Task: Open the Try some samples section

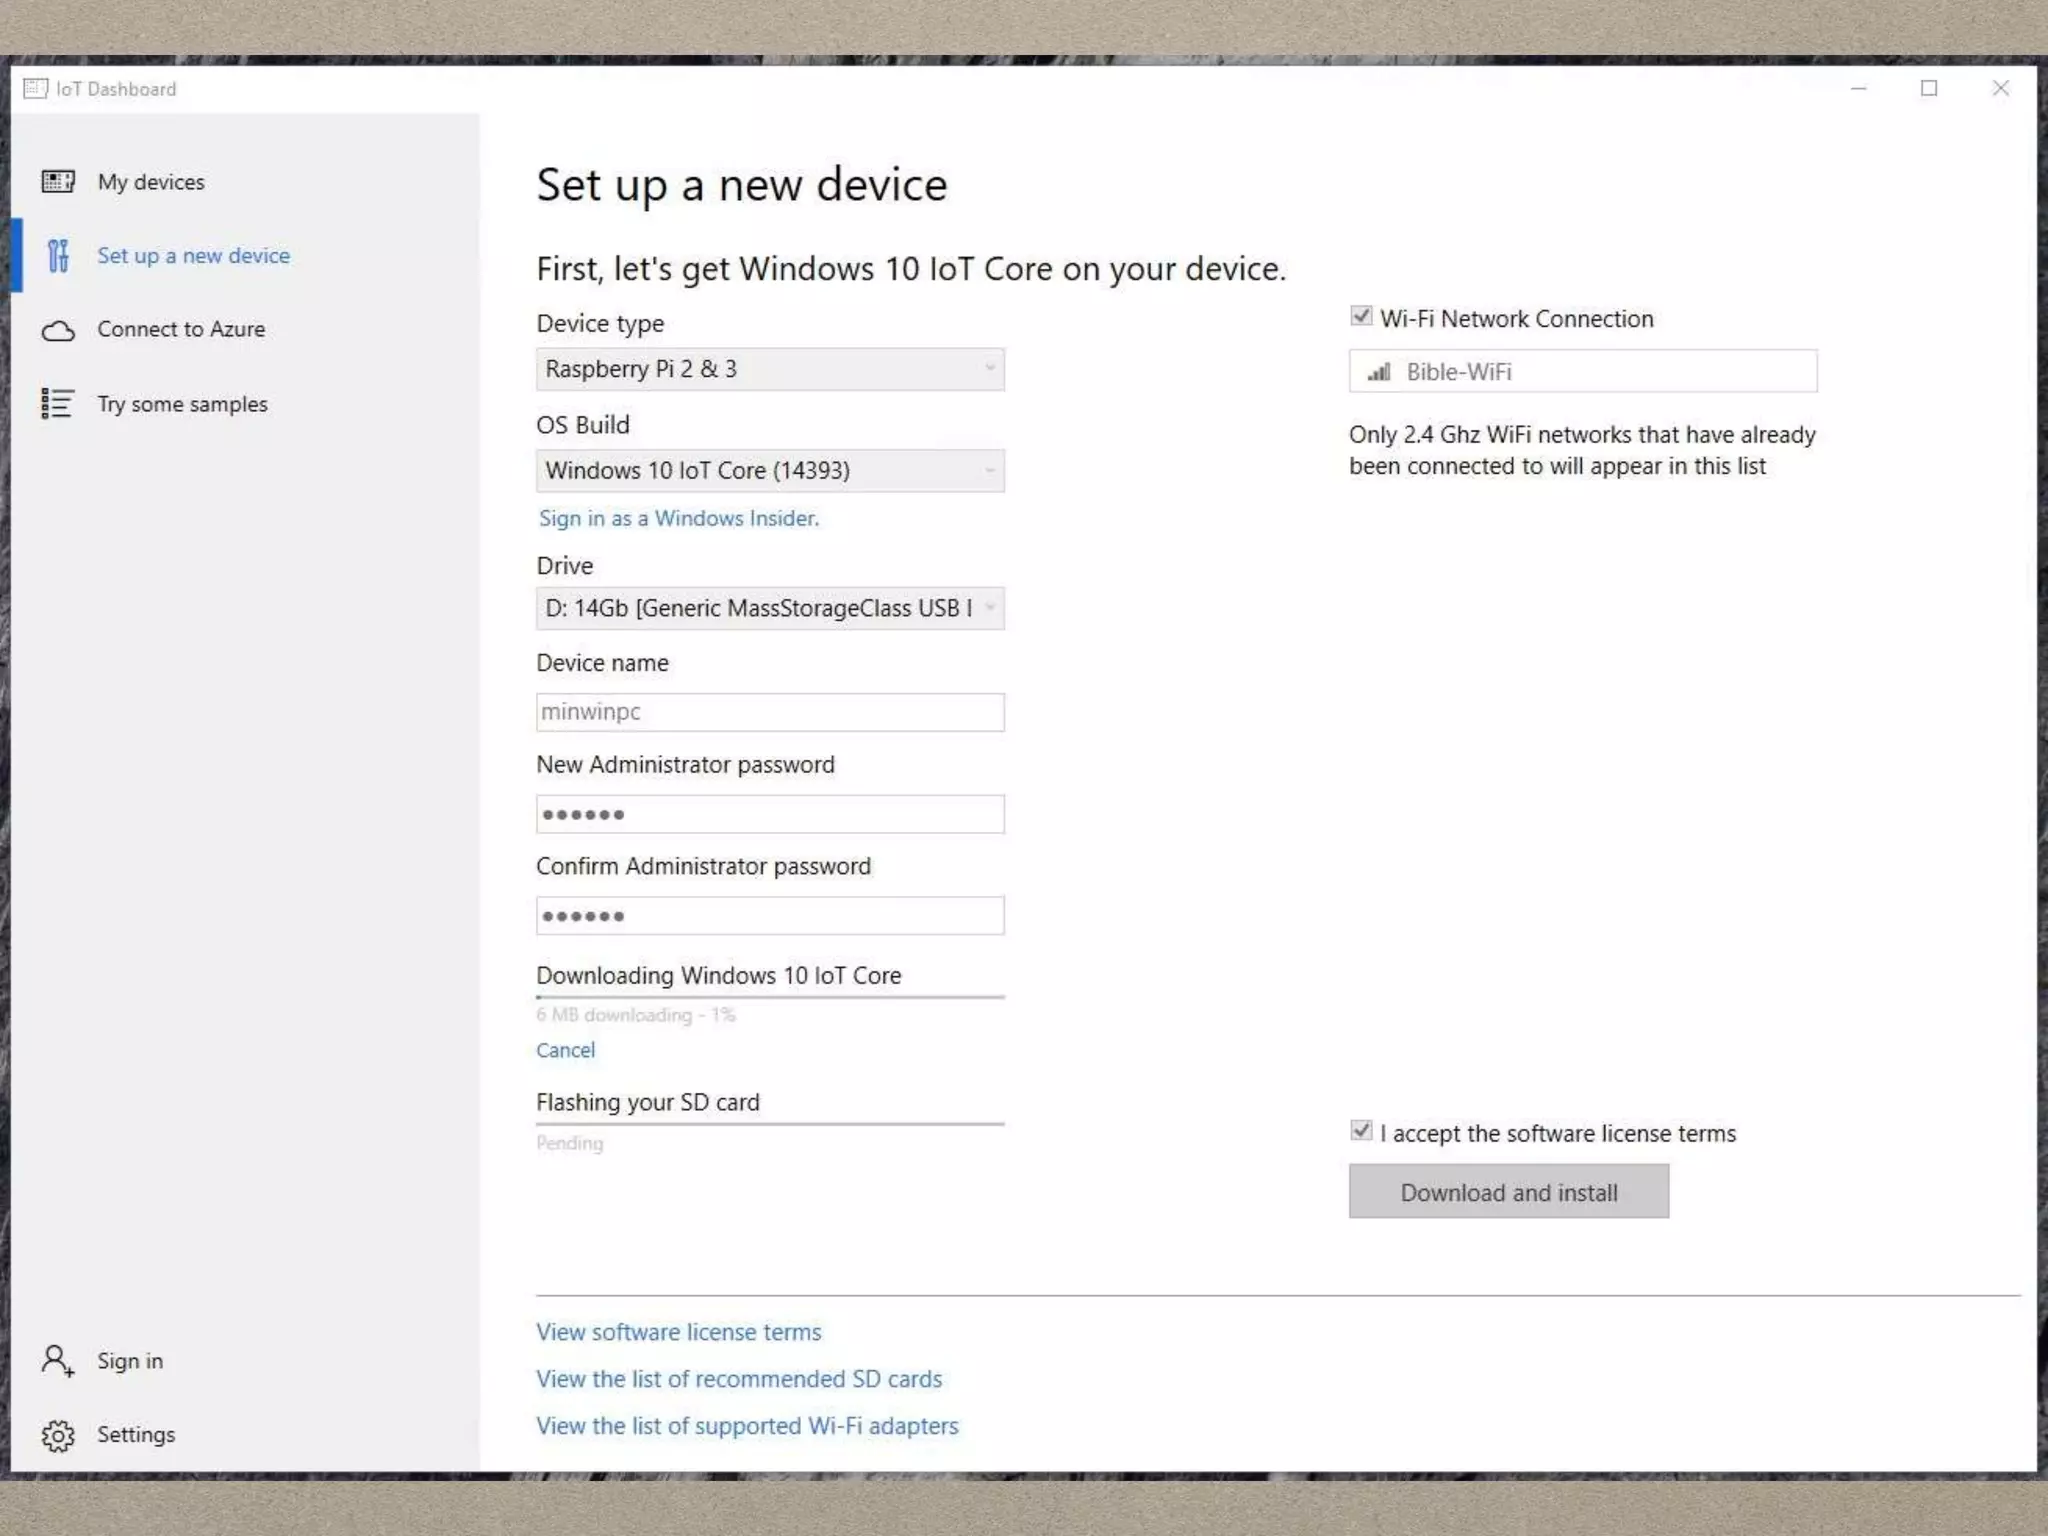Action: (182, 404)
